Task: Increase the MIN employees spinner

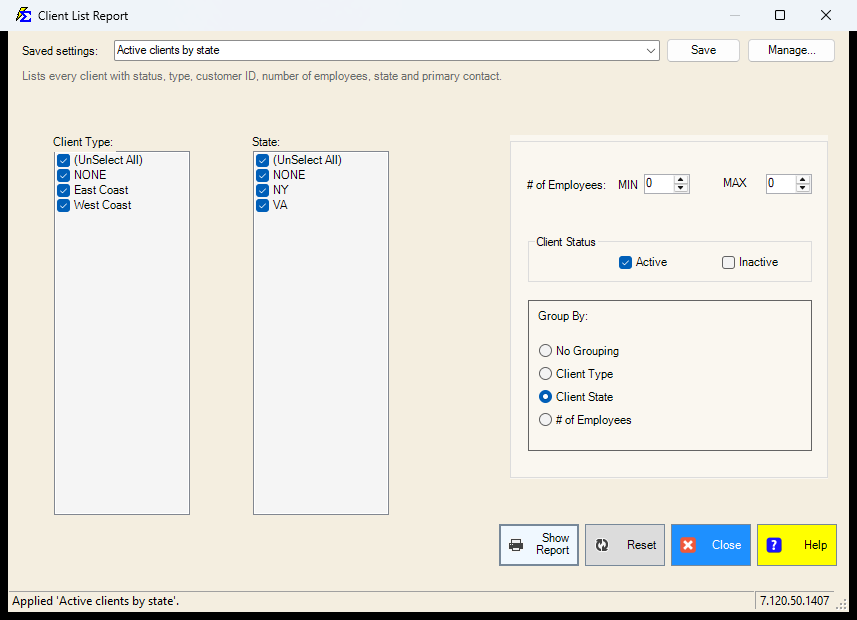Action: 680,179
